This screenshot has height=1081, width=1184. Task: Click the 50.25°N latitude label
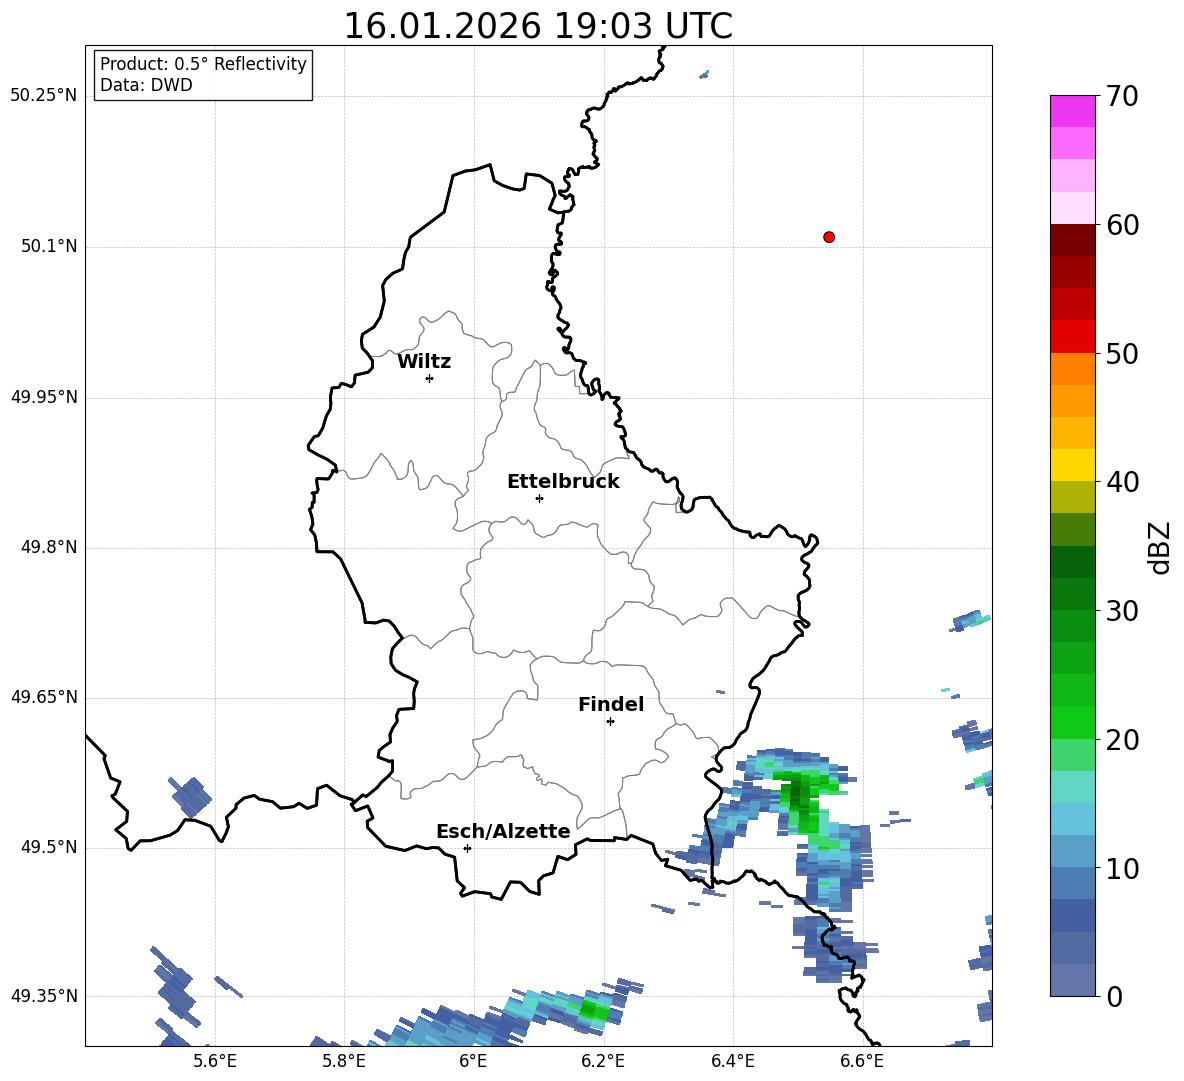point(43,96)
